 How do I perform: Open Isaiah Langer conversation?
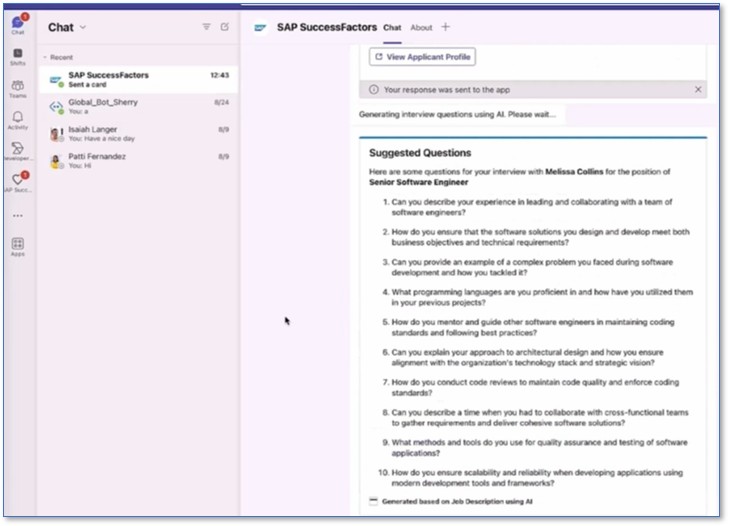point(139,133)
